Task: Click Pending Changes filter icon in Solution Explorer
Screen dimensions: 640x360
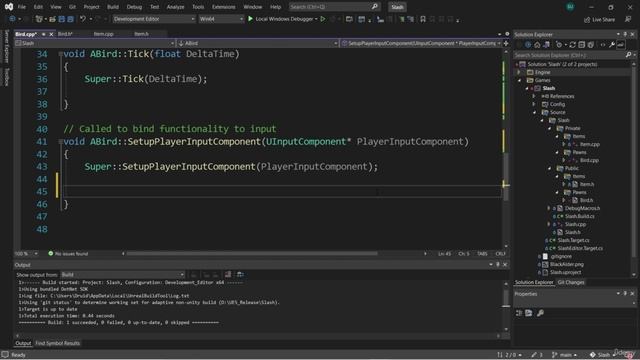Action: coord(560,45)
